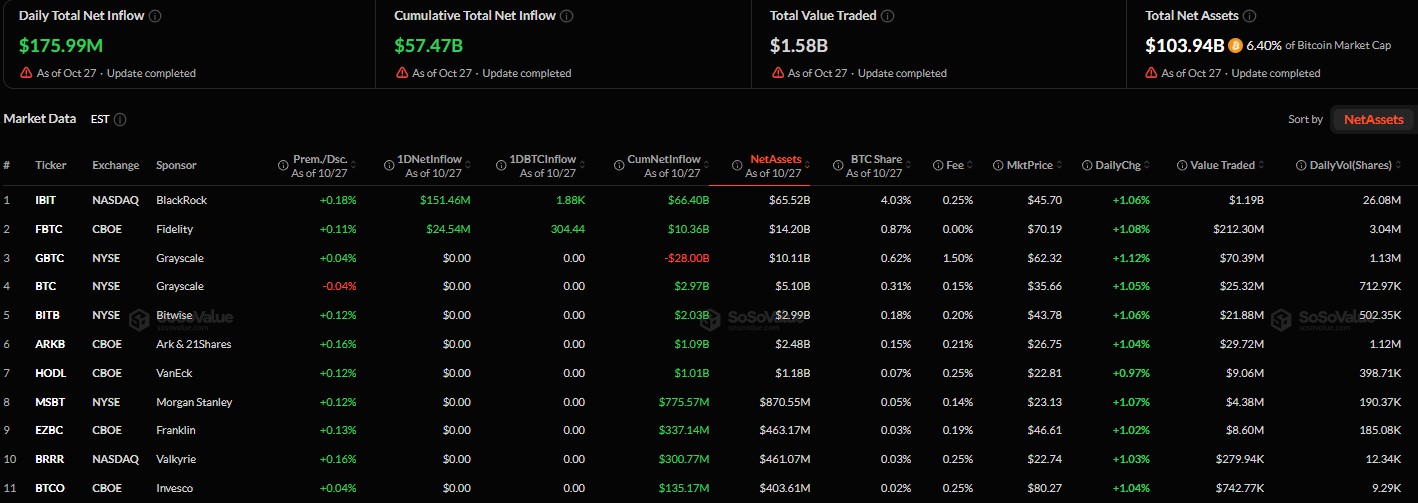Click the BlackRock sponsor cell
Viewport: 1418px width, 503px height.
coord(181,200)
